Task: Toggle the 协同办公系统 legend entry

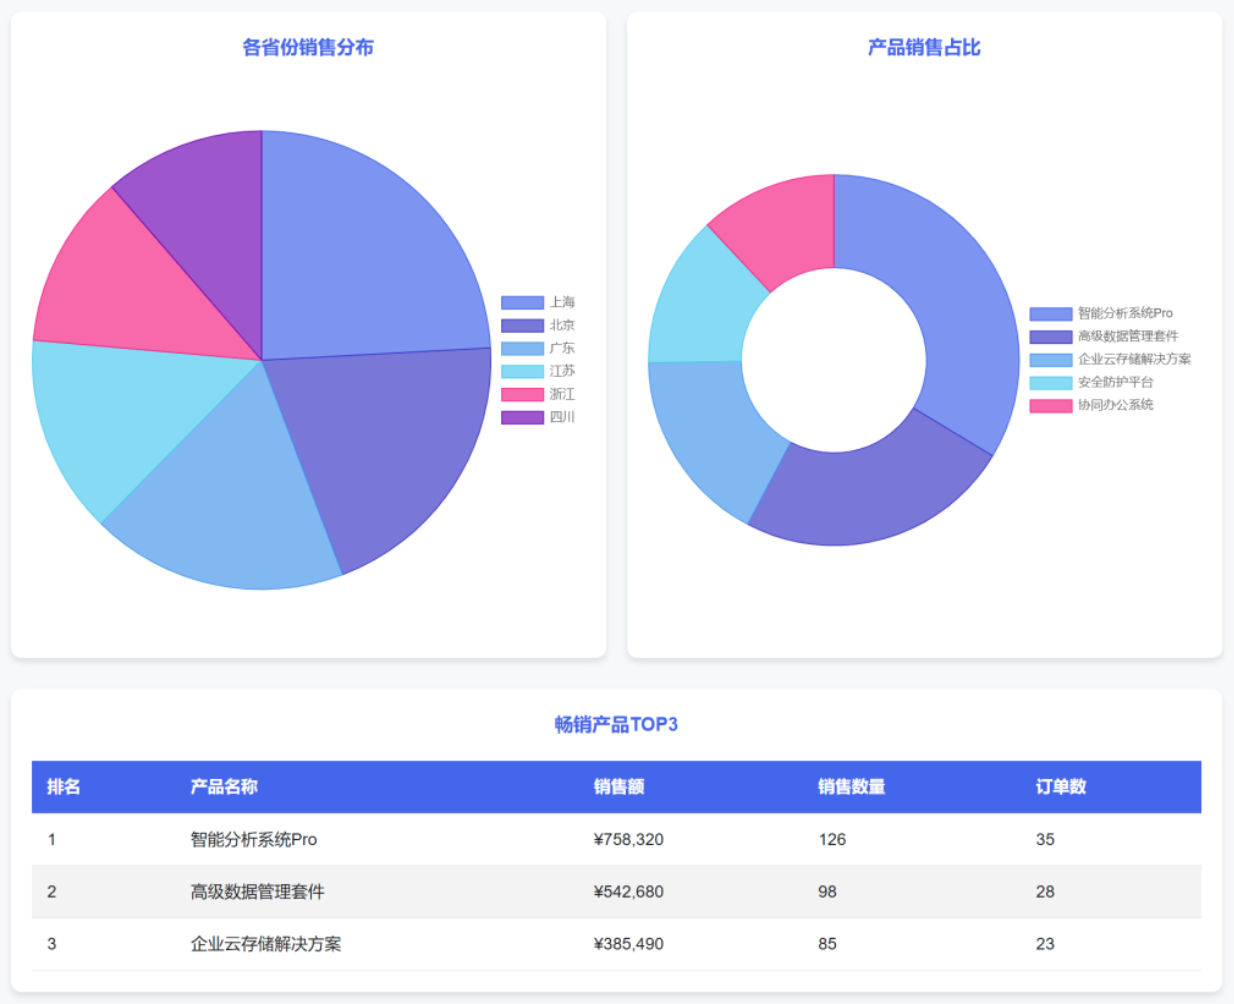Action: (x=1092, y=405)
